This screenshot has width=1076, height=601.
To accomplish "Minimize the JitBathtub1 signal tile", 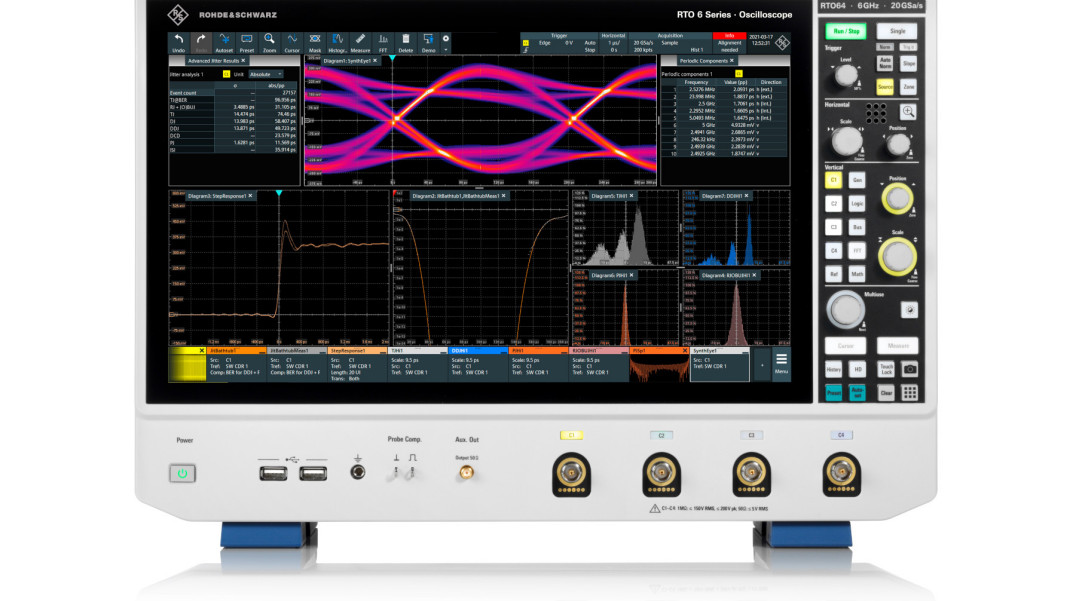I will click(261, 351).
